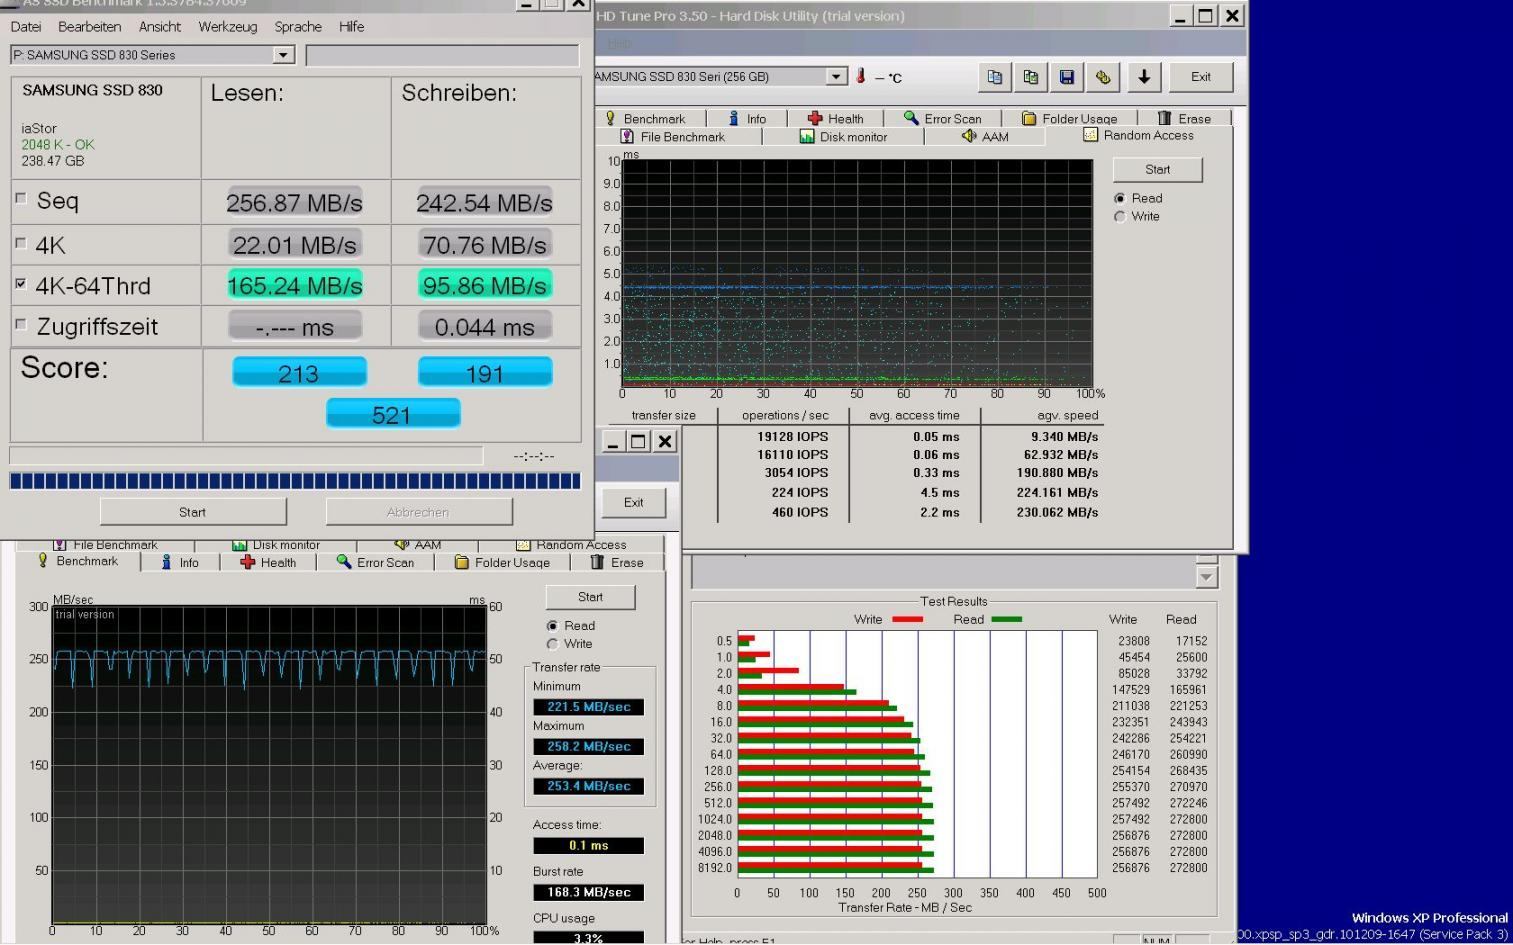1513x945 pixels.
Task: Open the Hilfe menu
Action: click(351, 27)
